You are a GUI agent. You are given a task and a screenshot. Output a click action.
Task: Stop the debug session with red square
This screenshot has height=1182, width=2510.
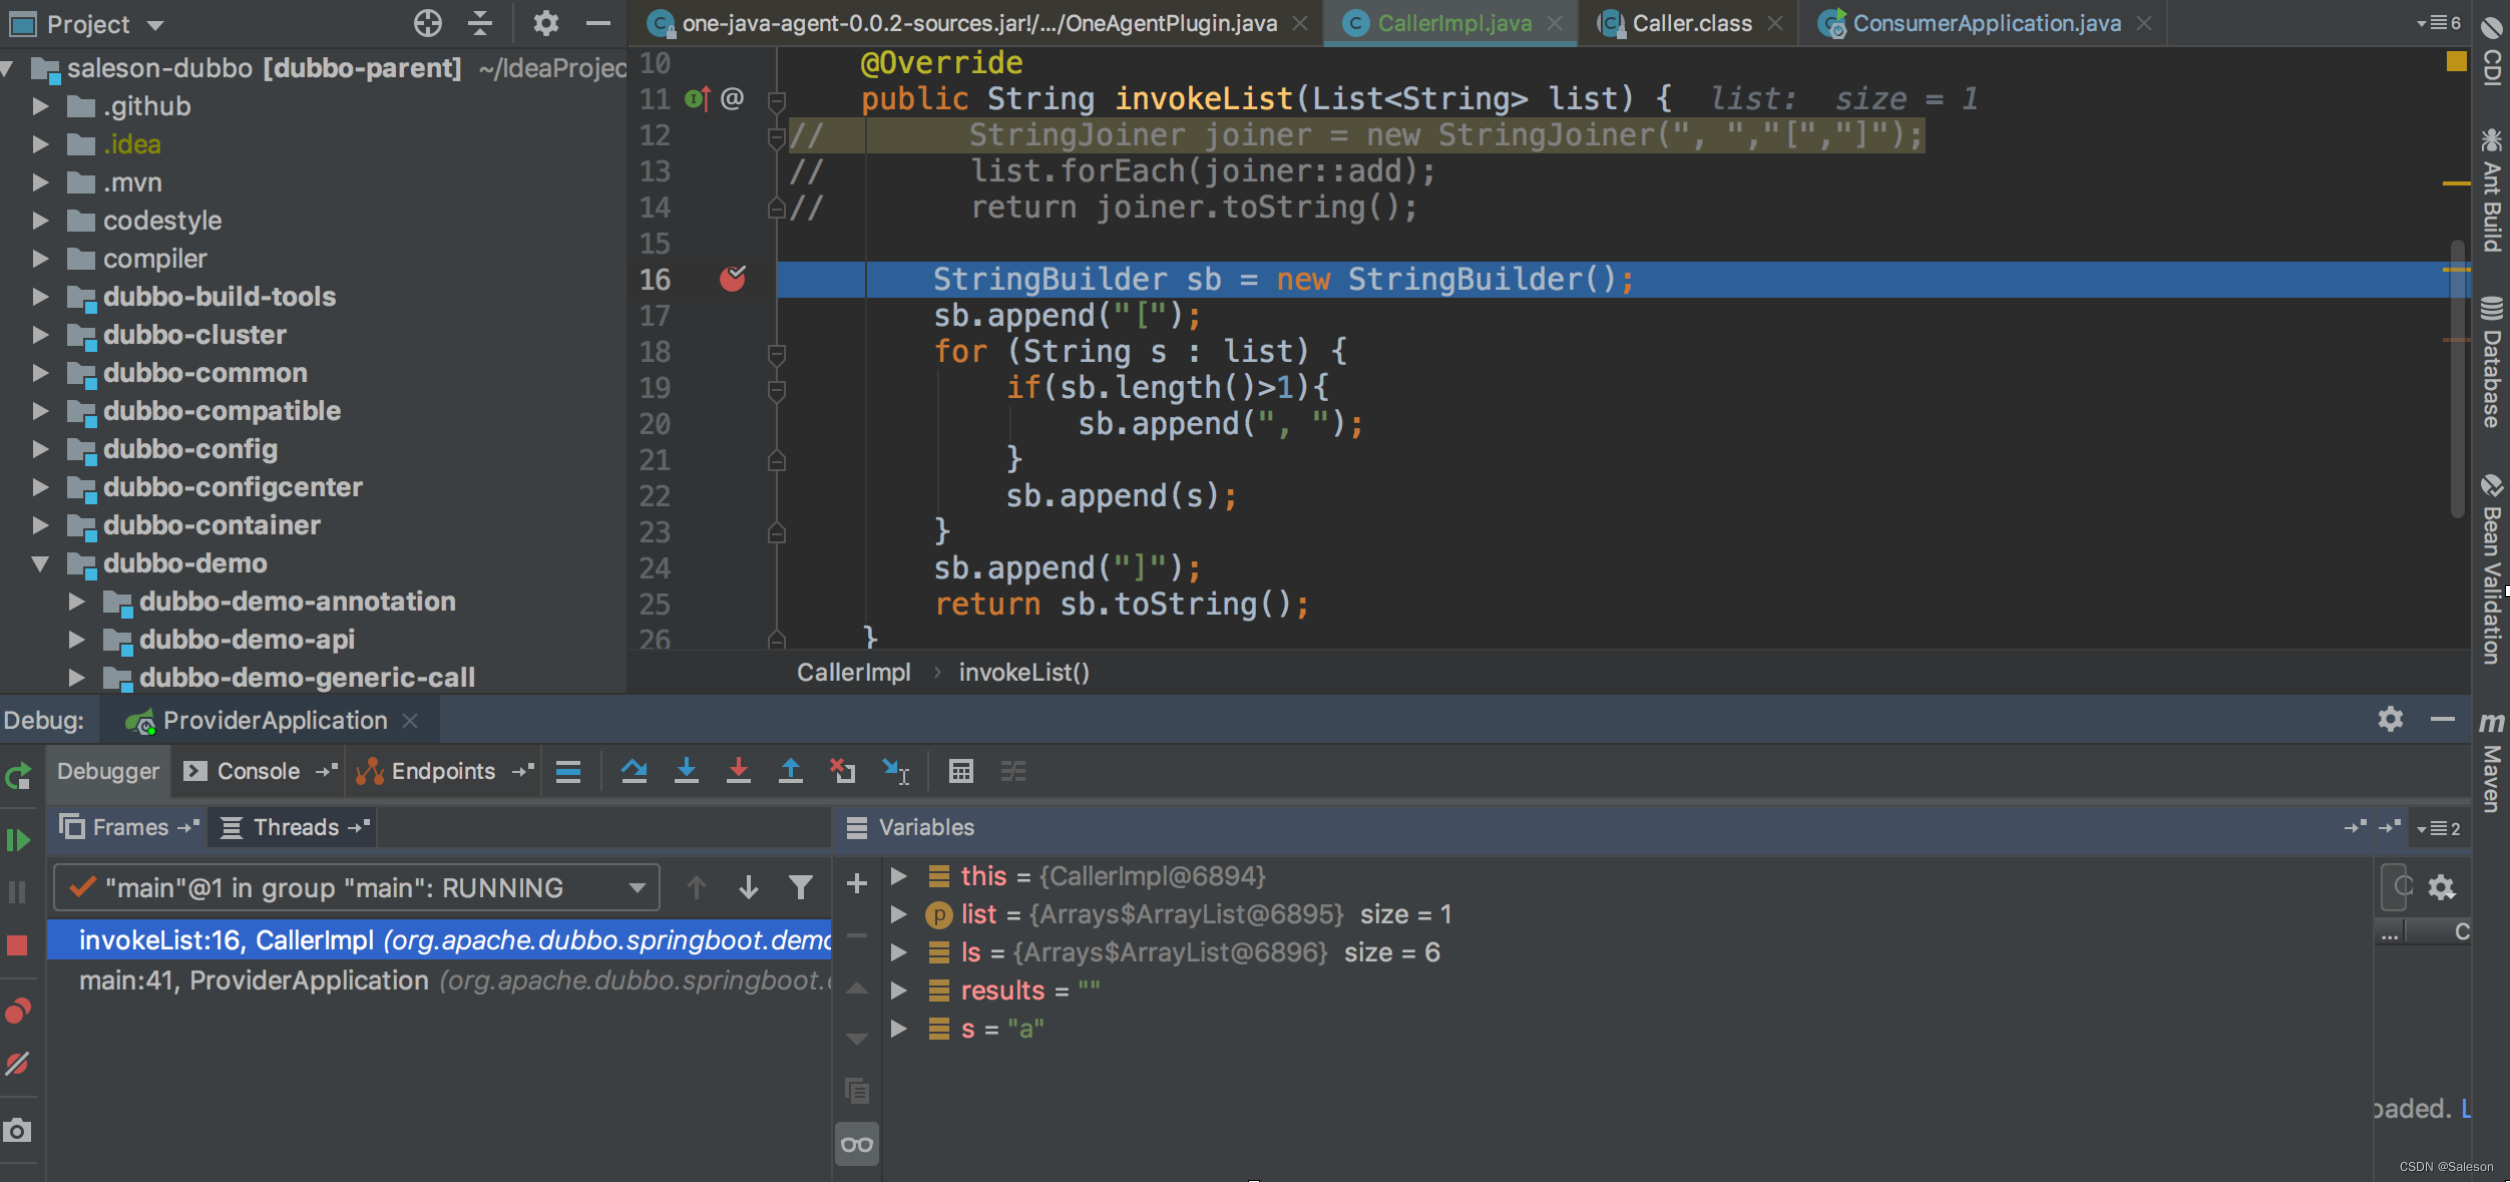(18, 945)
